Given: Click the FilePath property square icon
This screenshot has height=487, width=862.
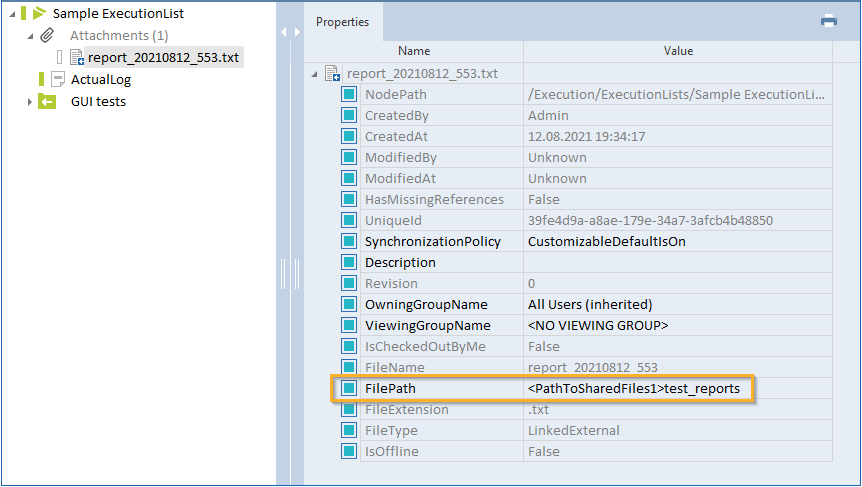Looking at the screenshot, I should pyautogui.click(x=349, y=388).
